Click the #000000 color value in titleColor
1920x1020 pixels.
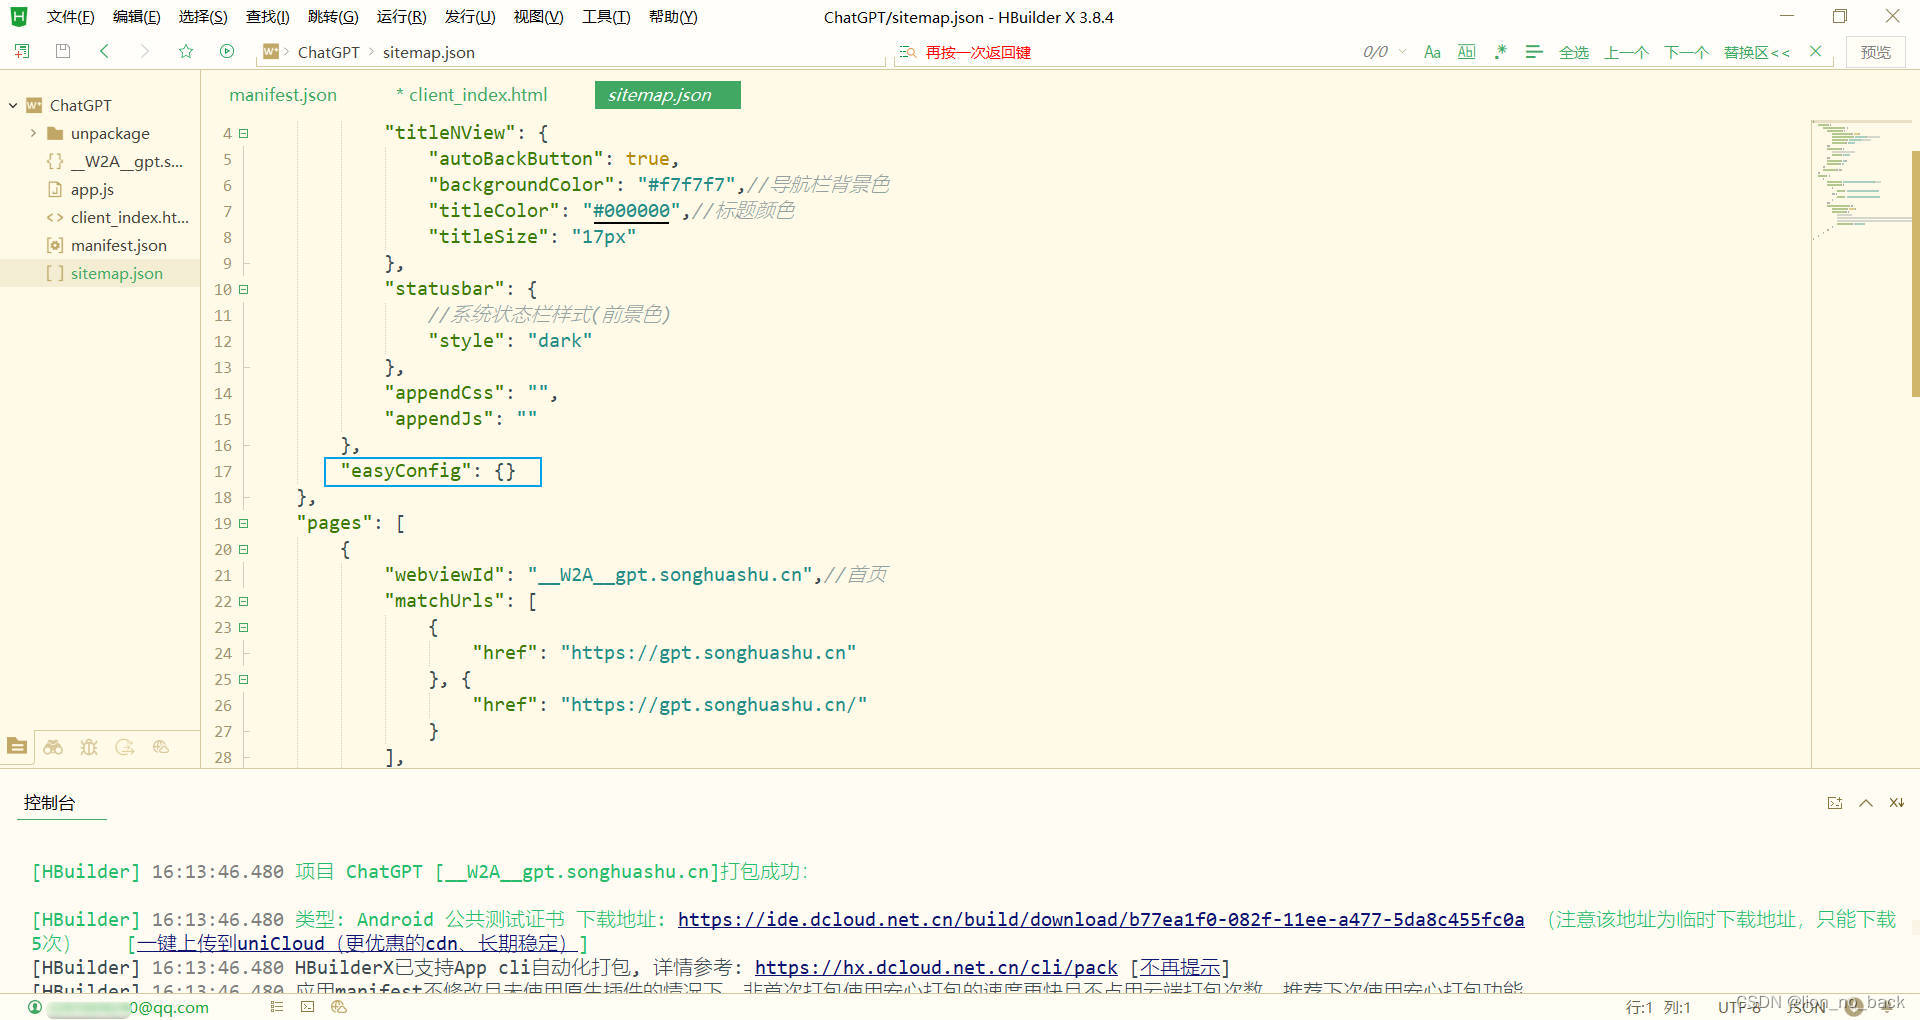631,210
